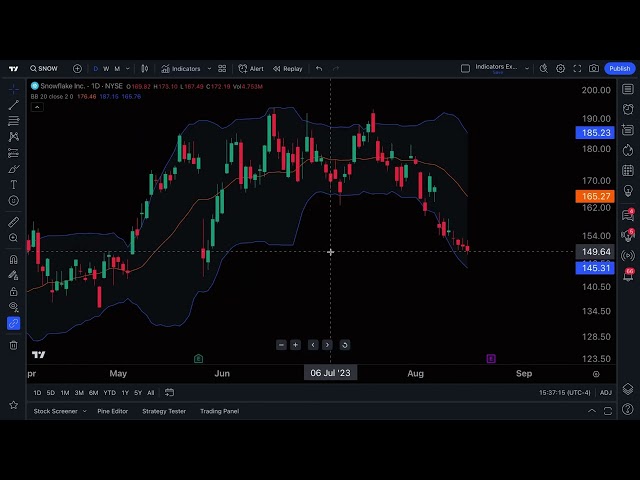
Task: Remove drawings with trash icon
Action: (x=13, y=345)
